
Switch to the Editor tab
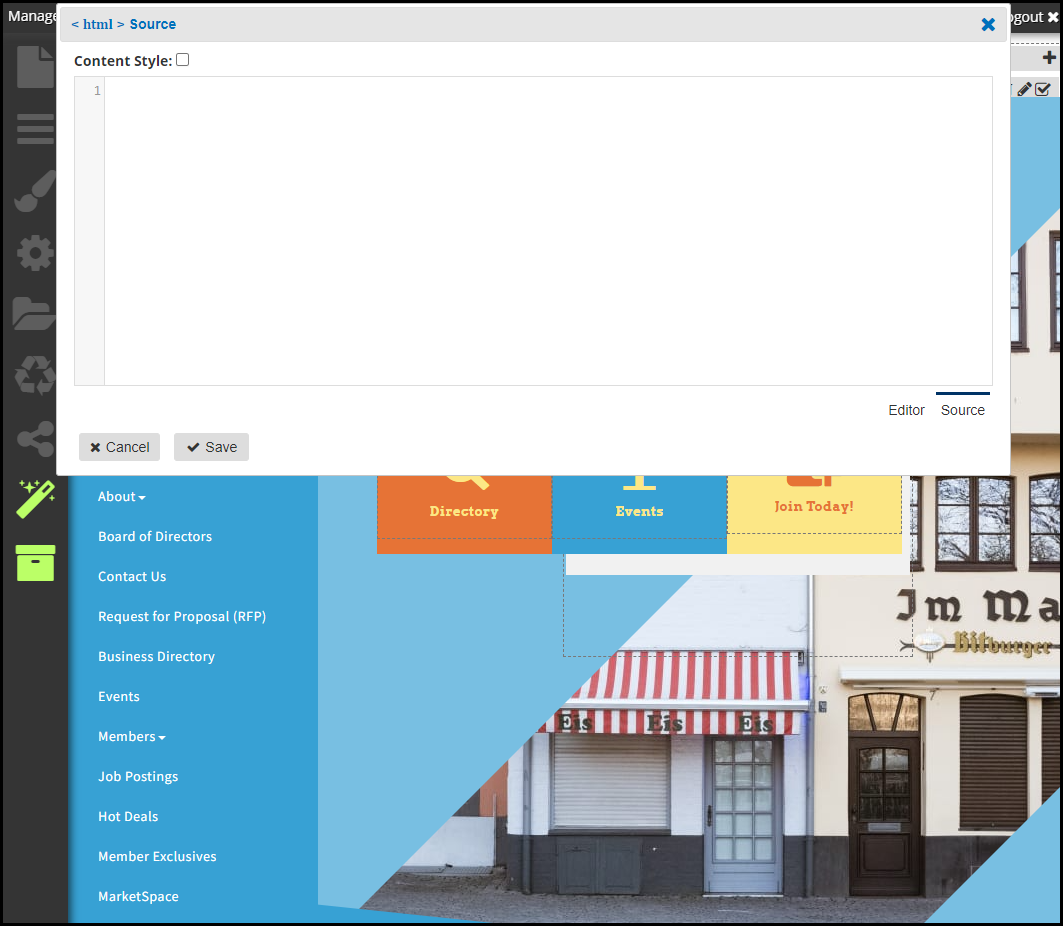906,410
